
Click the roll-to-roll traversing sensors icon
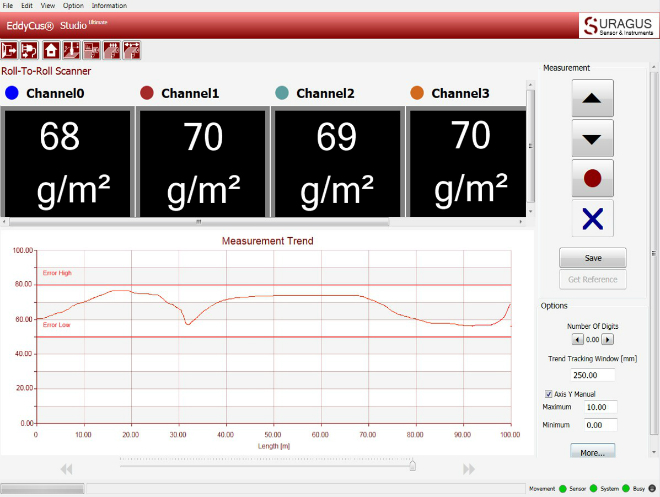coord(132,50)
